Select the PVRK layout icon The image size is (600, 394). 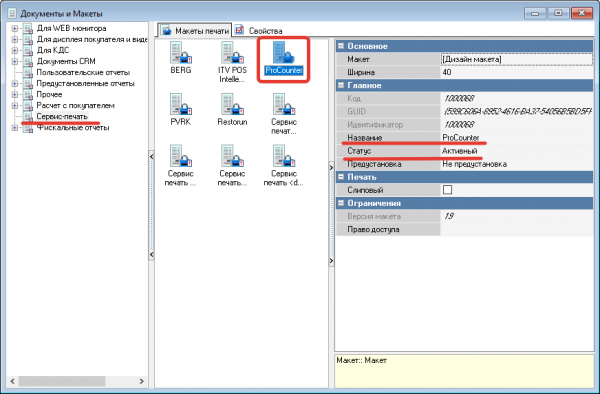(181, 104)
